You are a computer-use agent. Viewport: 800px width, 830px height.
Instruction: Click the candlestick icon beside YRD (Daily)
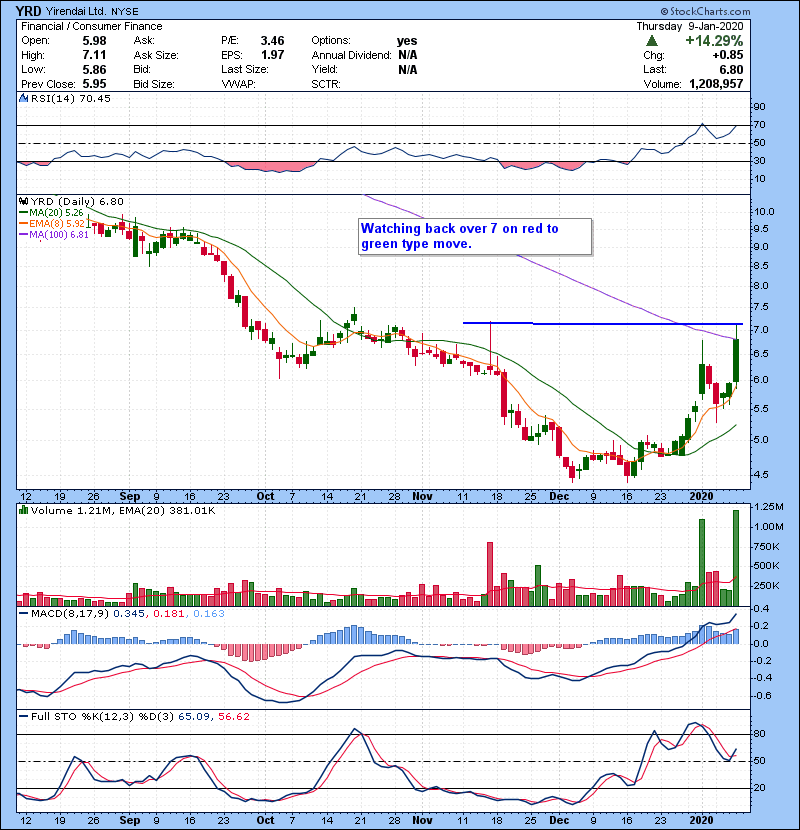point(23,201)
